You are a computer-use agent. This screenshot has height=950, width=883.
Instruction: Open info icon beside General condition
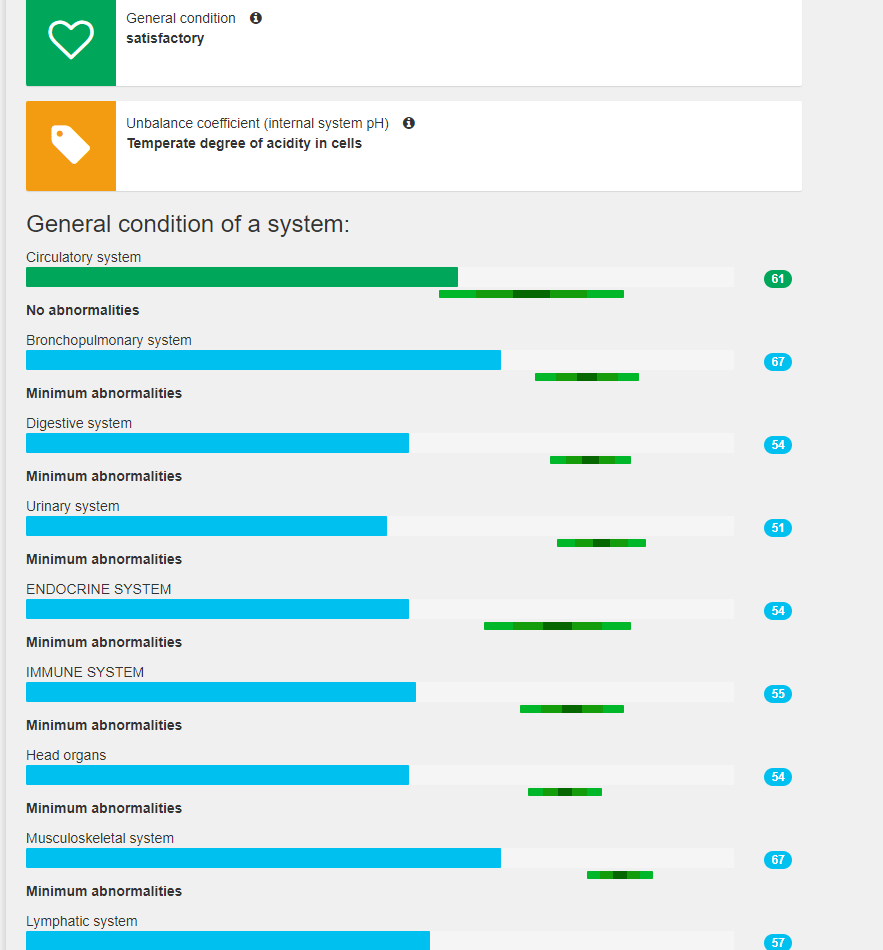tap(256, 18)
